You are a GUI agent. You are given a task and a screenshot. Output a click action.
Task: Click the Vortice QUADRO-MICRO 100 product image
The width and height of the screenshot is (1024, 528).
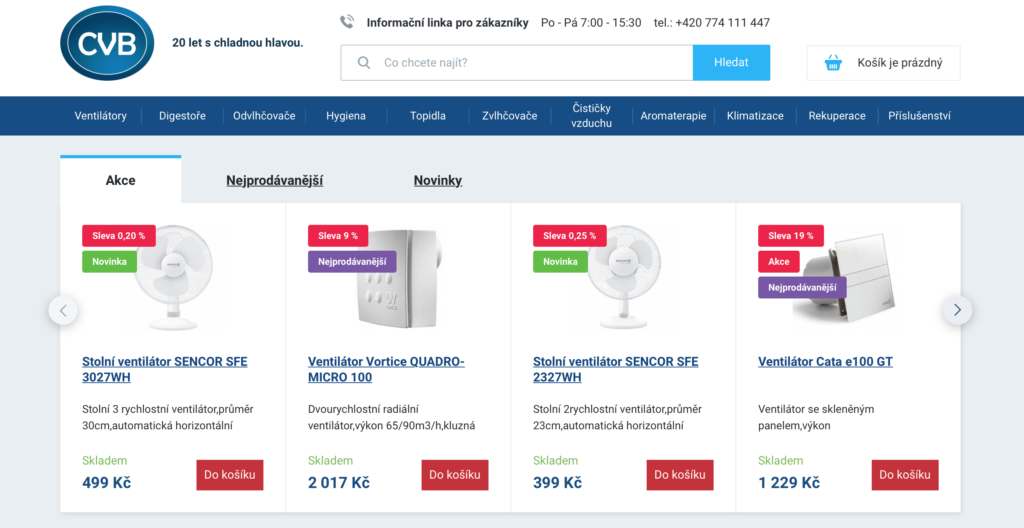(x=400, y=278)
